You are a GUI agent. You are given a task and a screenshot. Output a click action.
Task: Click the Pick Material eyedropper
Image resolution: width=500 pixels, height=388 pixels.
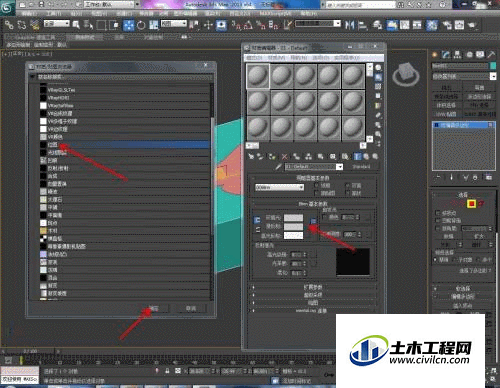click(278, 167)
